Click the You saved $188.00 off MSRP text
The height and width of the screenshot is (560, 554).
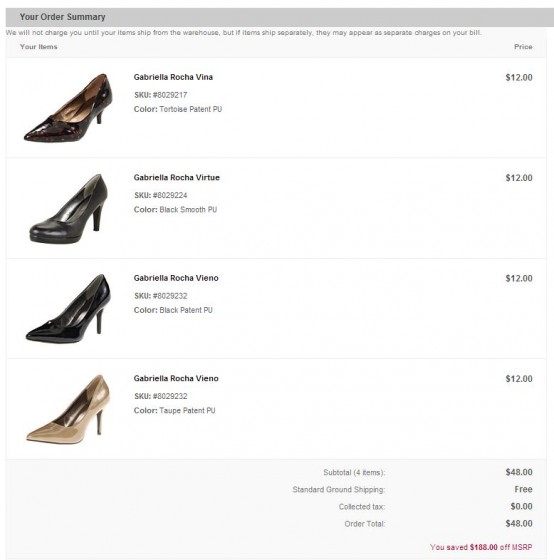pyautogui.click(x=481, y=547)
